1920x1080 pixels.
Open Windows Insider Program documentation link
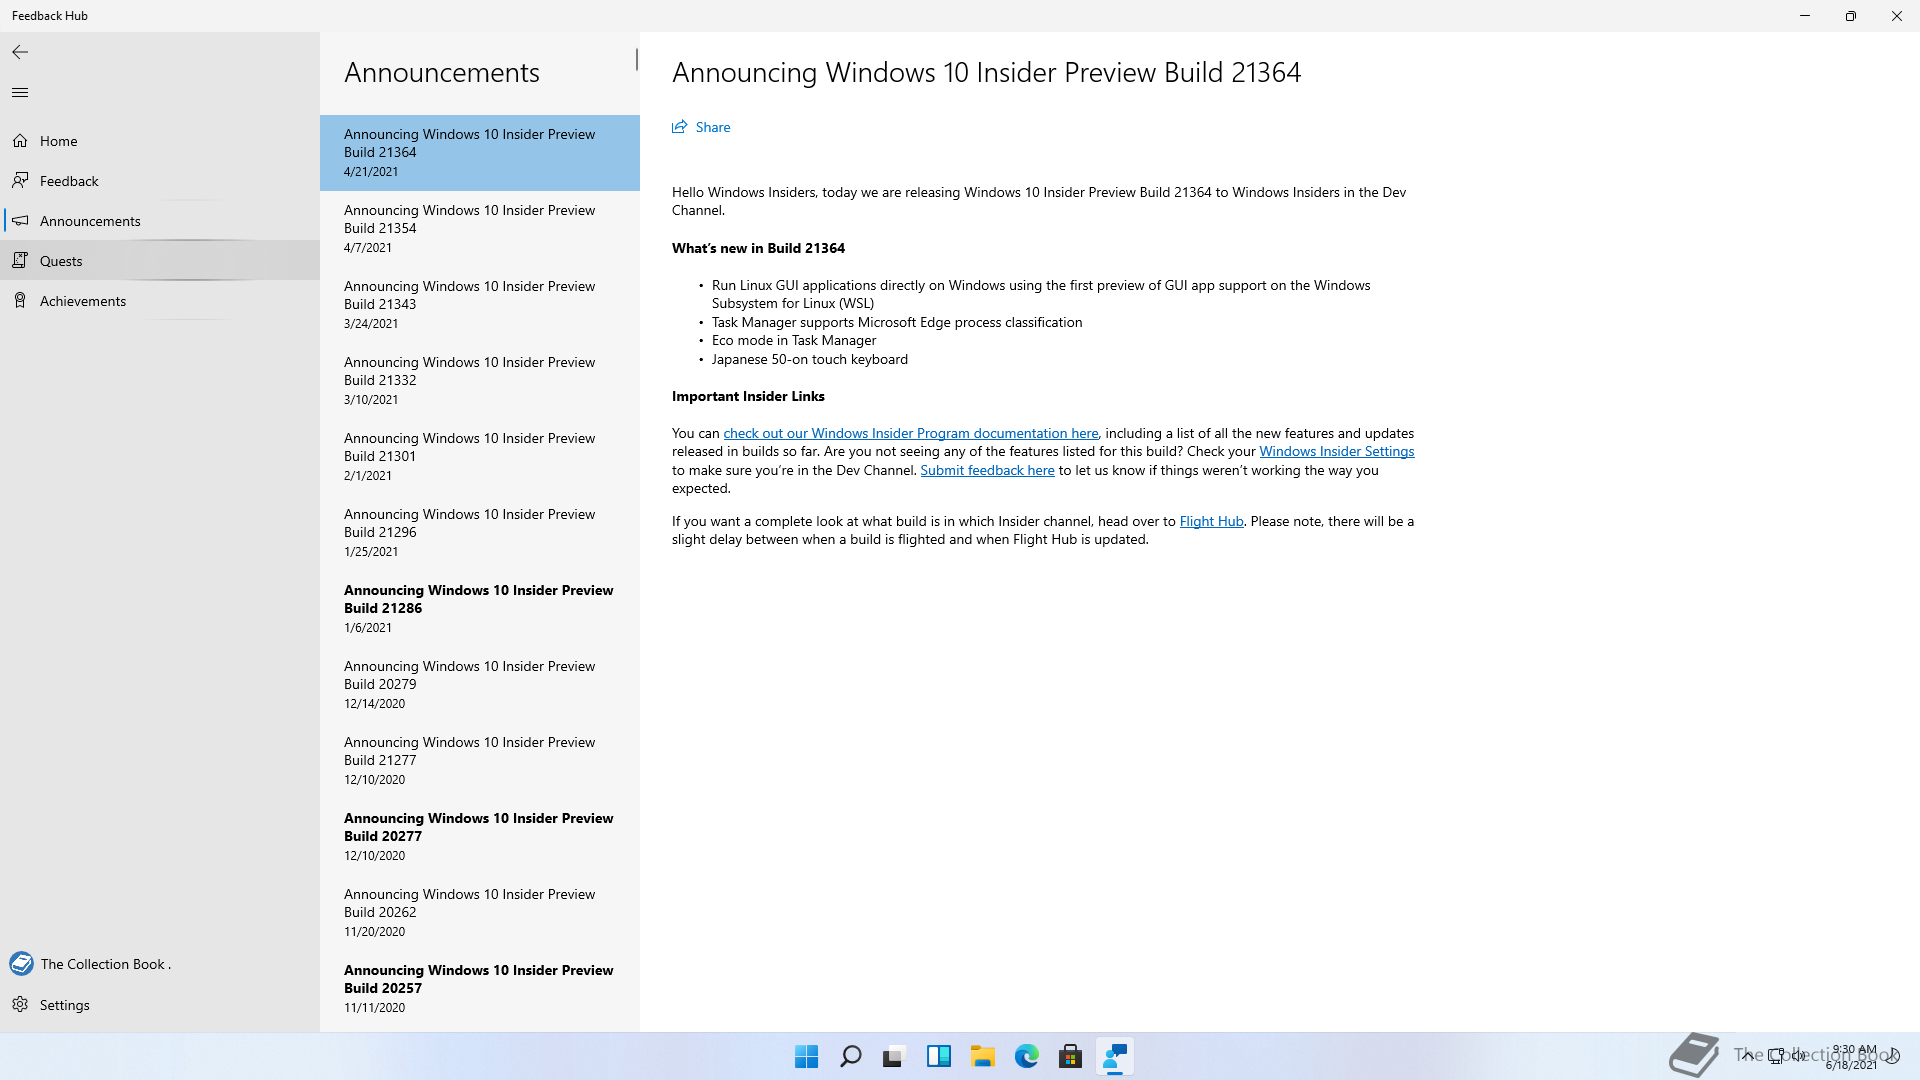pyautogui.click(x=911, y=433)
